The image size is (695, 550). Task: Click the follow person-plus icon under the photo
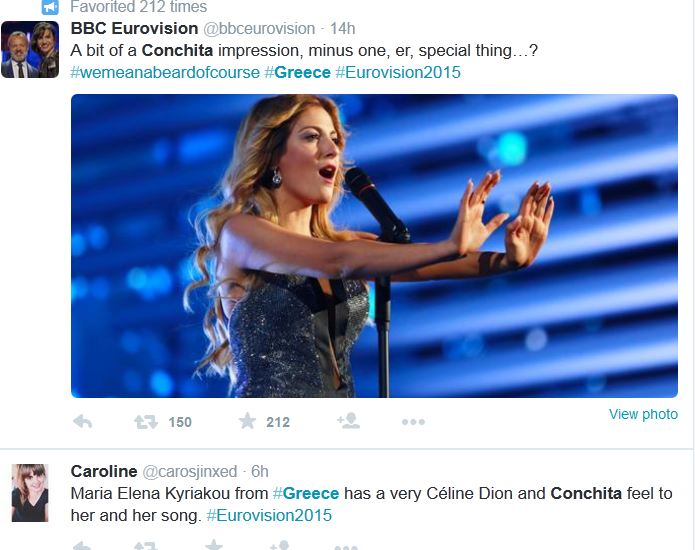(x=348, y=421)
